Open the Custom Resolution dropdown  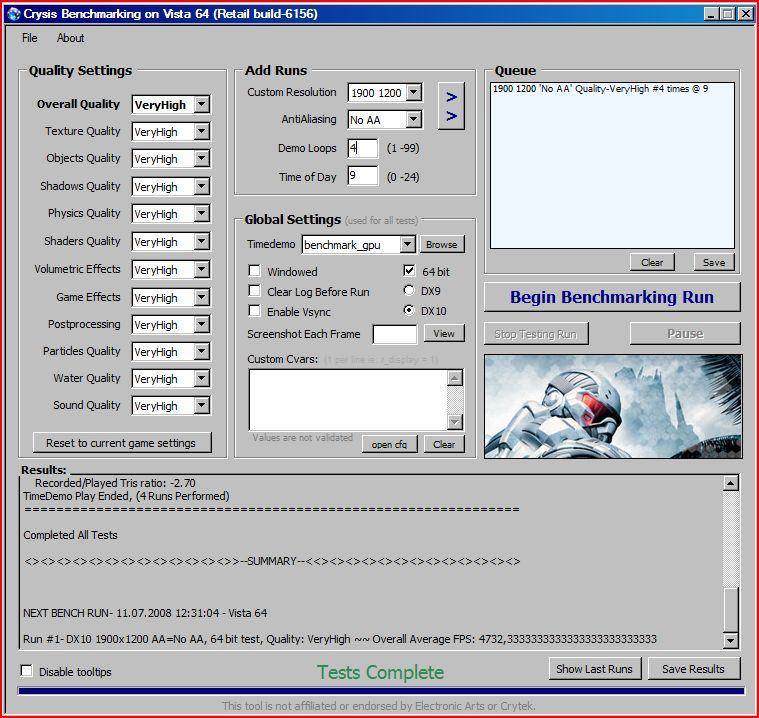(414, 92)
